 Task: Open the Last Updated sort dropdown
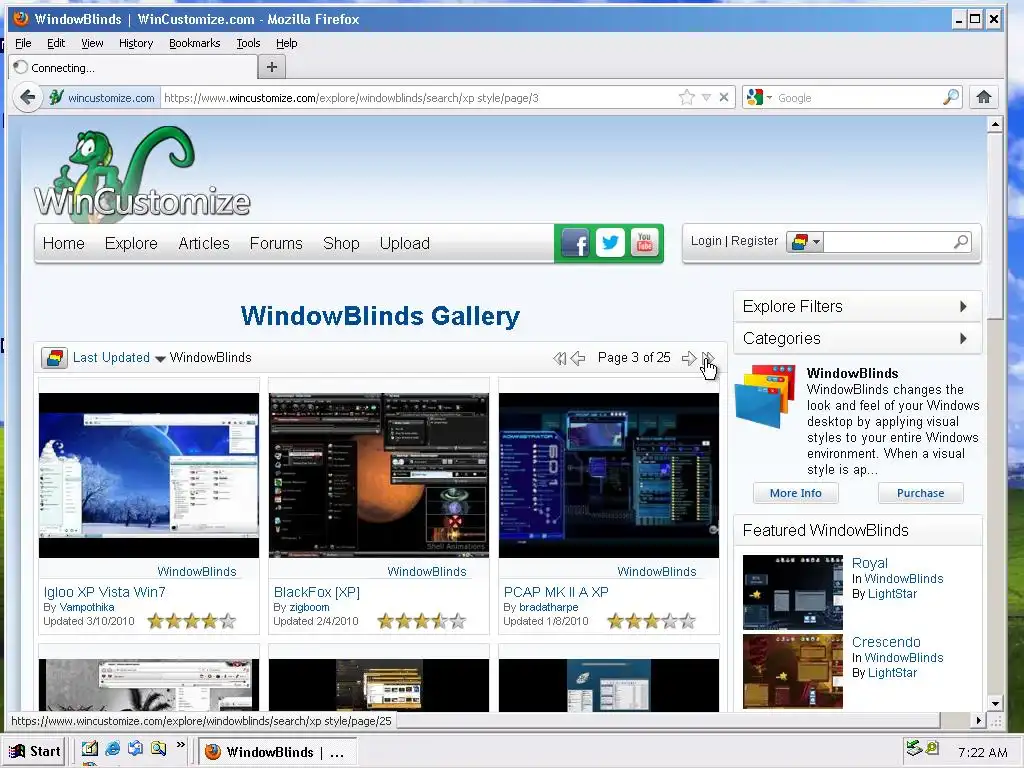click(x=119, y=358)
